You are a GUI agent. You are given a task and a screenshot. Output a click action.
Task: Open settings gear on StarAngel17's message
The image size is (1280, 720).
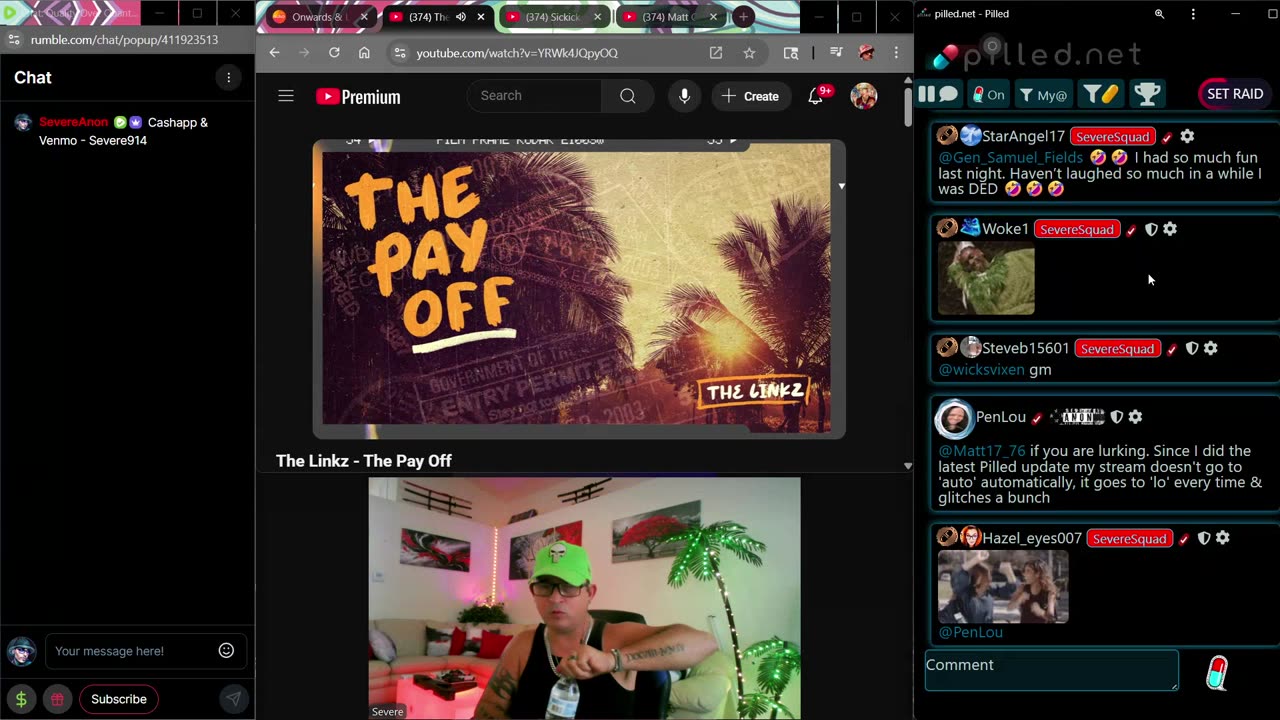click(x=1187, y=136)
